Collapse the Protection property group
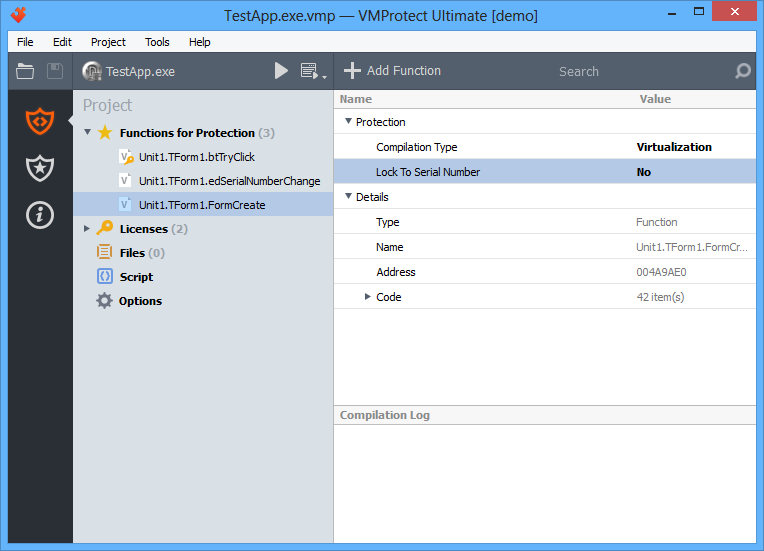This screenshot has height=551, width=764. point(348,121)
